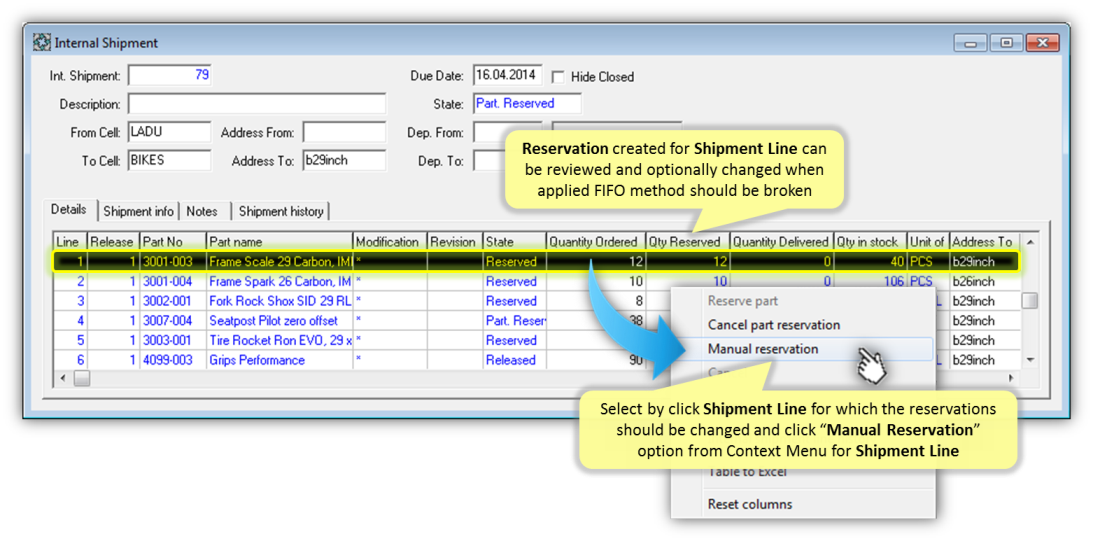Show the Shipment history tab
1093x541 pixels.
(x=281, y=211)
